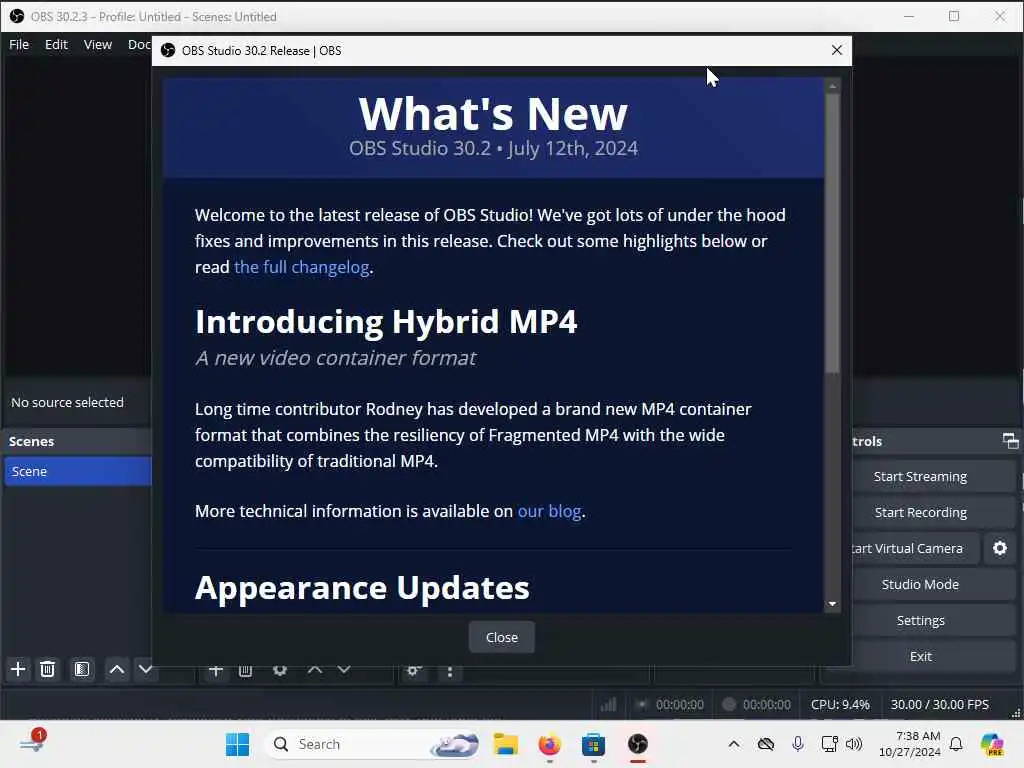Click 'CPU: 9.4%' in status bar
The width and height of the screenshot is (1024, 768).
(x=840, y=704)
